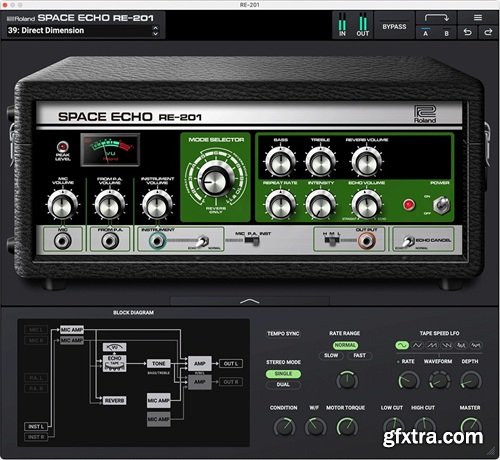
Task: Open the hamburger menu at top right
Action: point(478,18)
